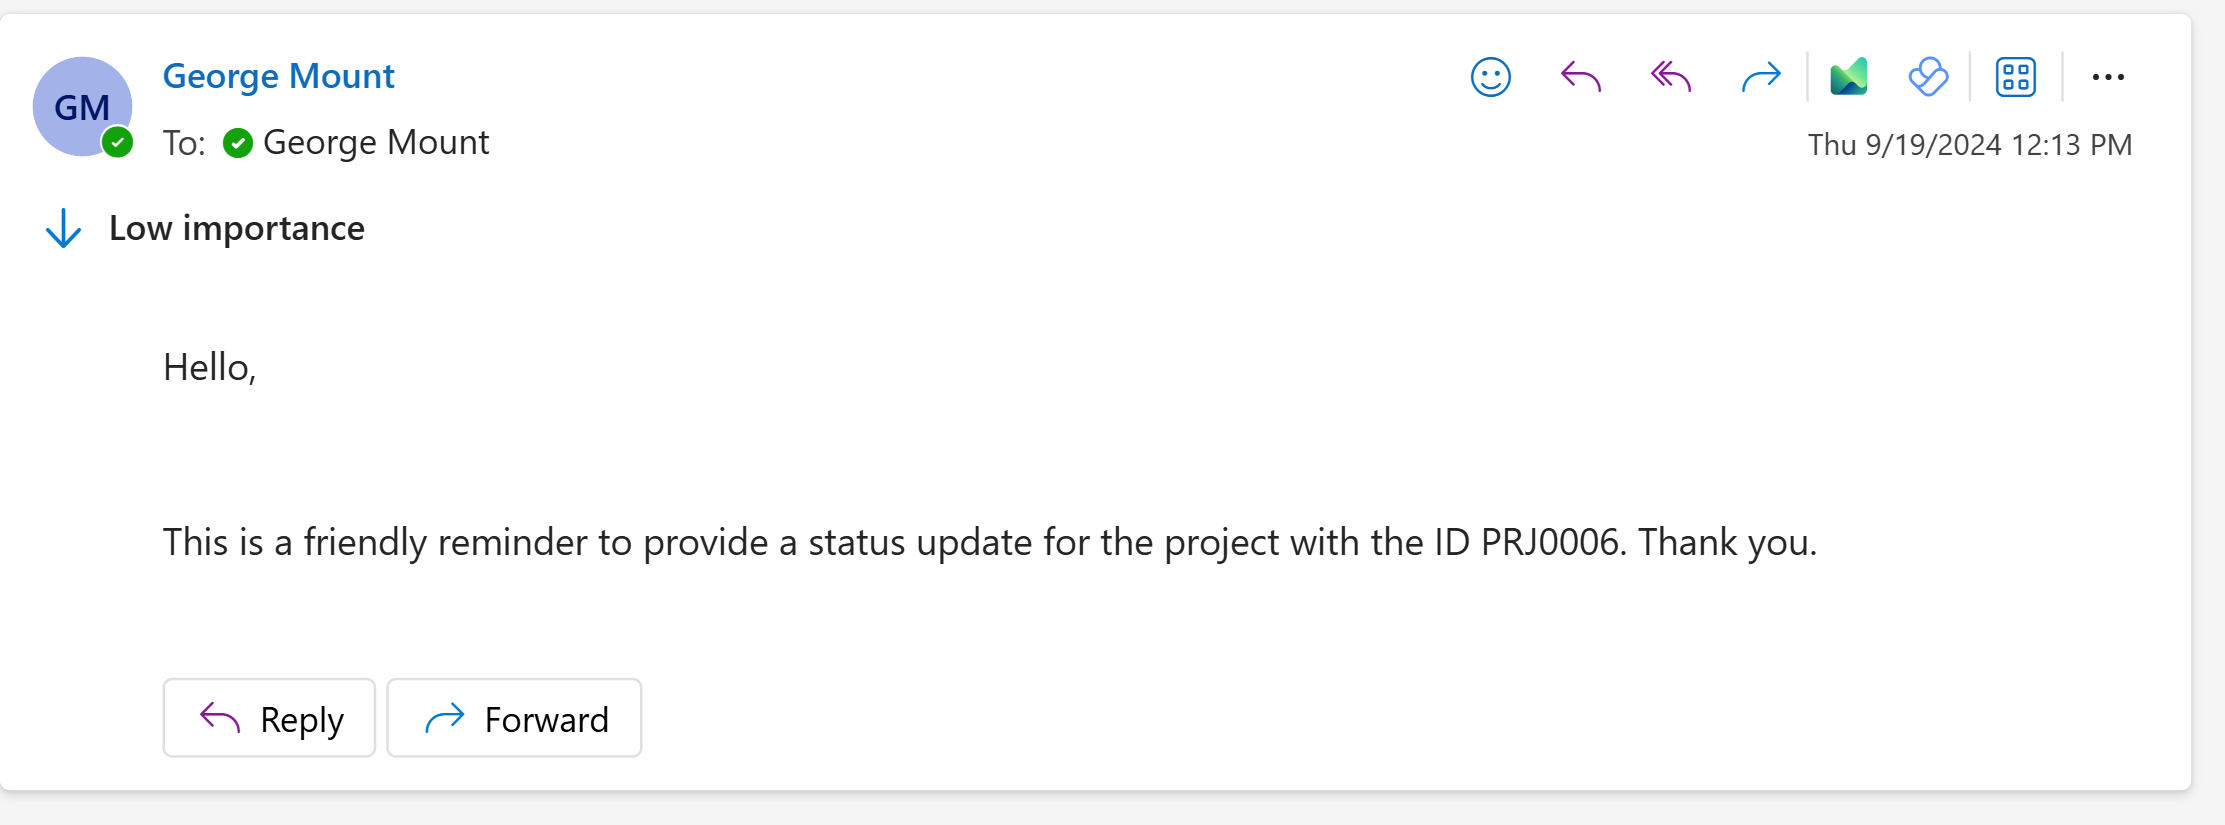The image size is (2225, 825).
Task: Open the blue Viva heart-shaped add-in icon
Action: pyautogui.click(x=1928, y=77)
